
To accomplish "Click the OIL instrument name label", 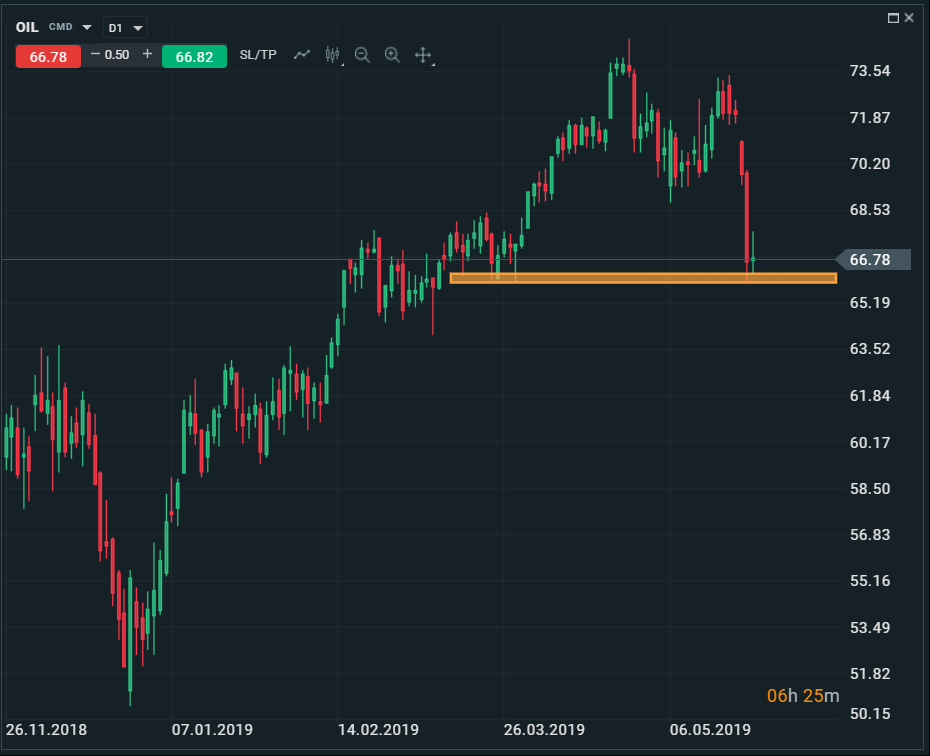I will point(27,27).
